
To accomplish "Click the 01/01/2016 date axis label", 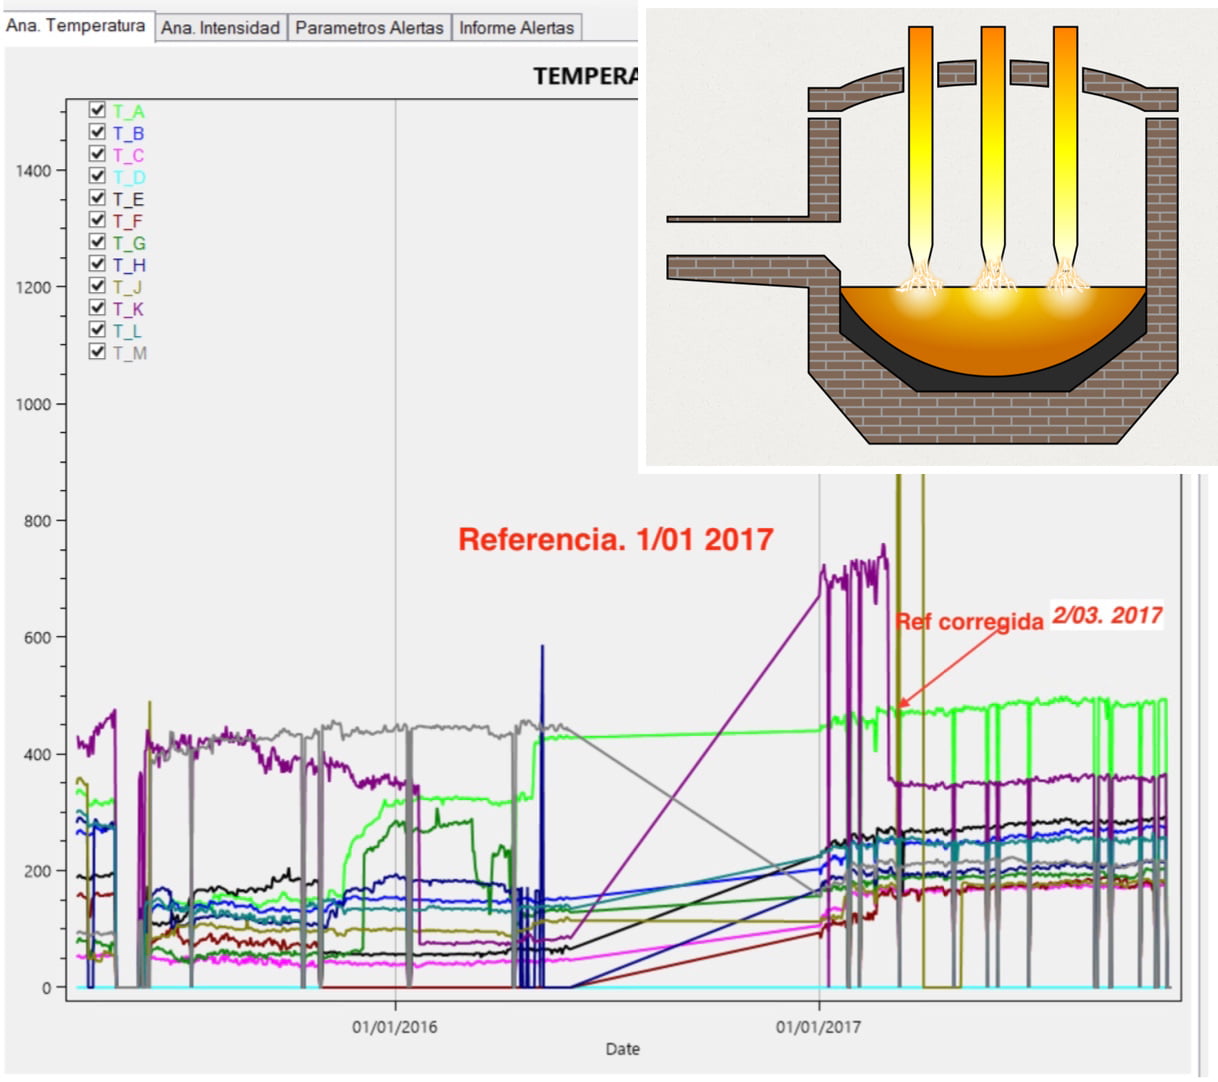I will [395, 1027].
